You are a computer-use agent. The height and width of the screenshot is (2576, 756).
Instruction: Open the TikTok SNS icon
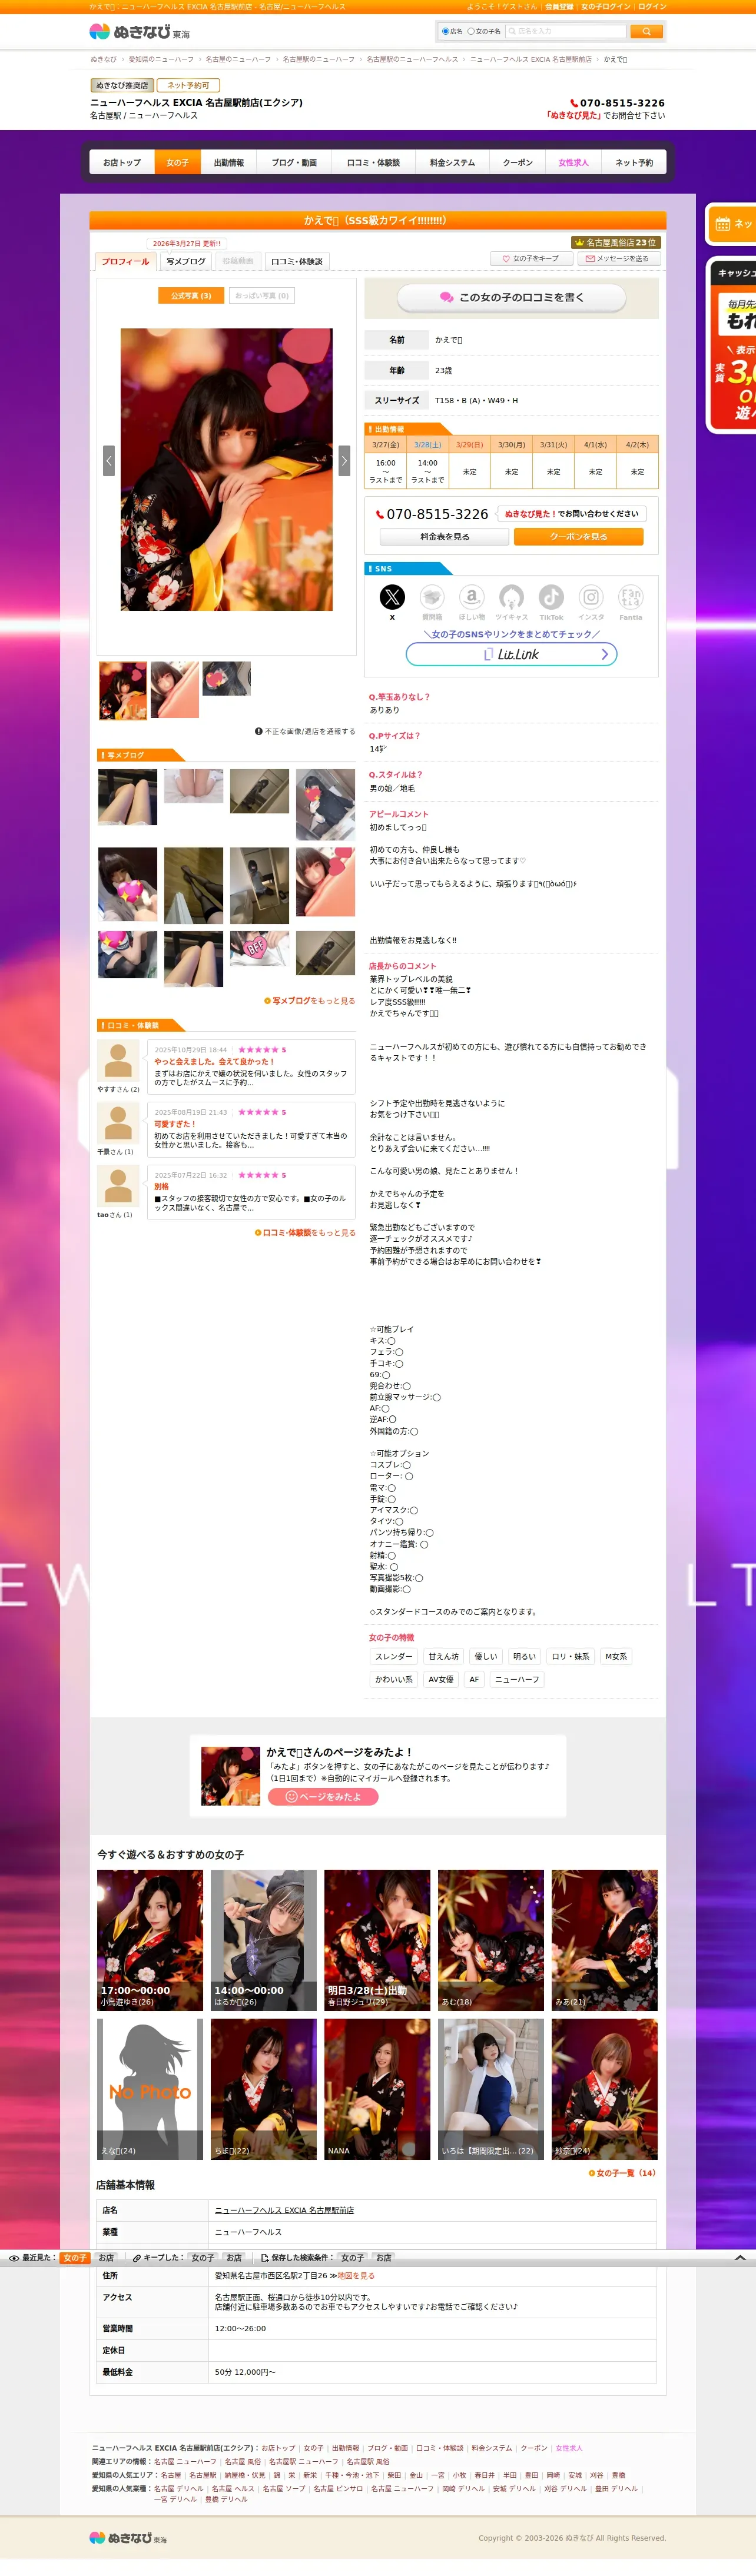click(551, 598)
